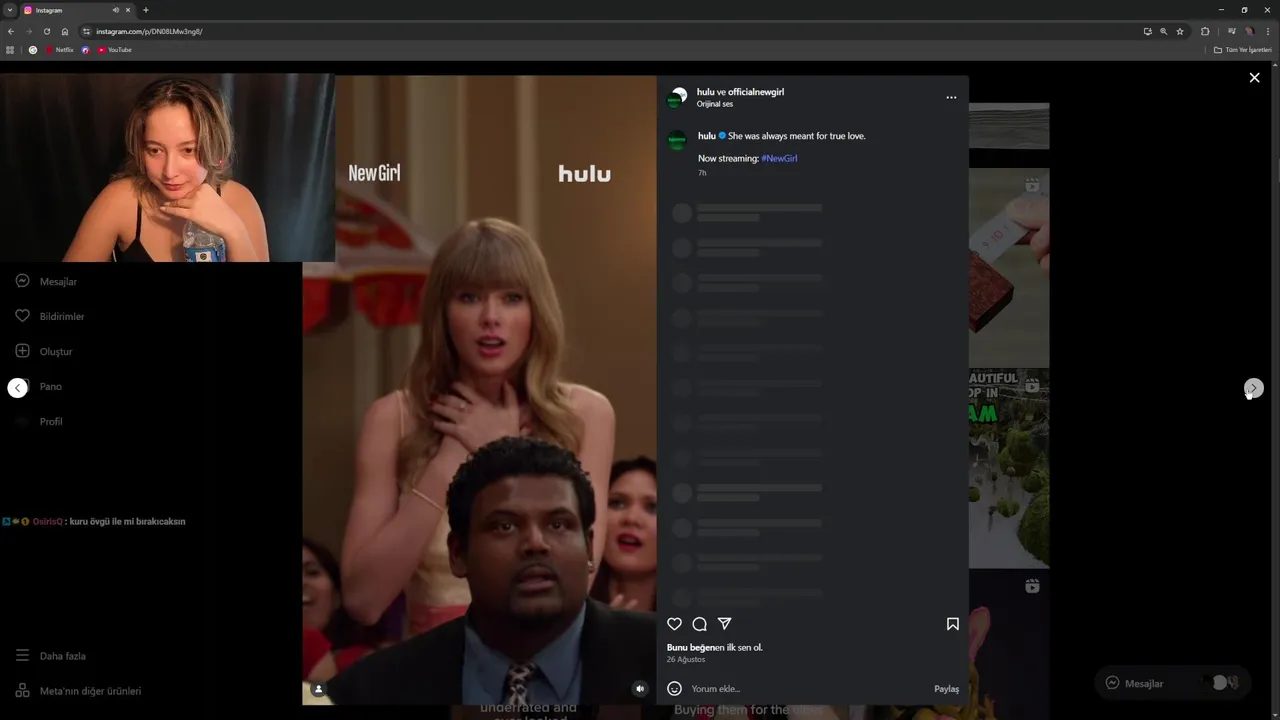Open Tüm Yer İşaretleri folder
This screenshot has width=1280, height=720.
1242,50
